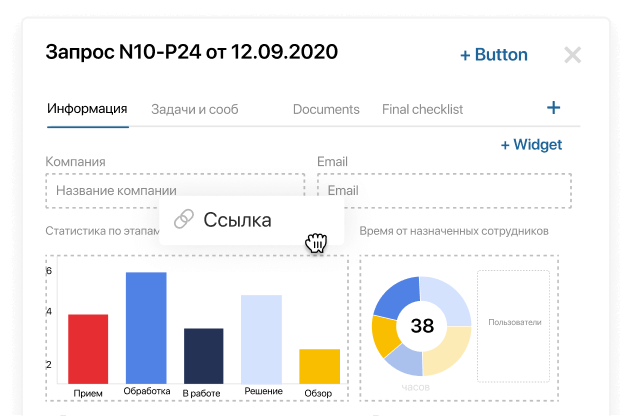Switch to the Информация tab
Viewport: 632px width, 416px height.
[87, 109]
